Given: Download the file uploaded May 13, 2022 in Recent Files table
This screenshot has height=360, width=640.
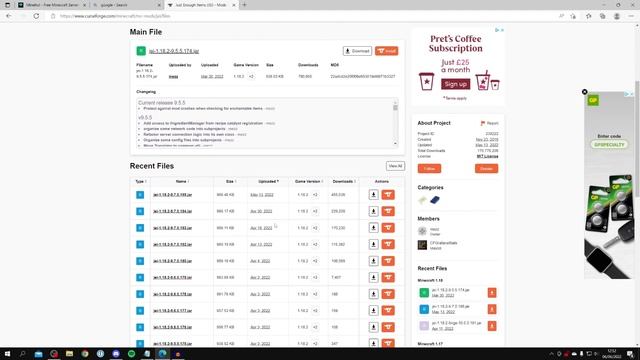Looking at the screenshot, I should (x=373, y=195).
